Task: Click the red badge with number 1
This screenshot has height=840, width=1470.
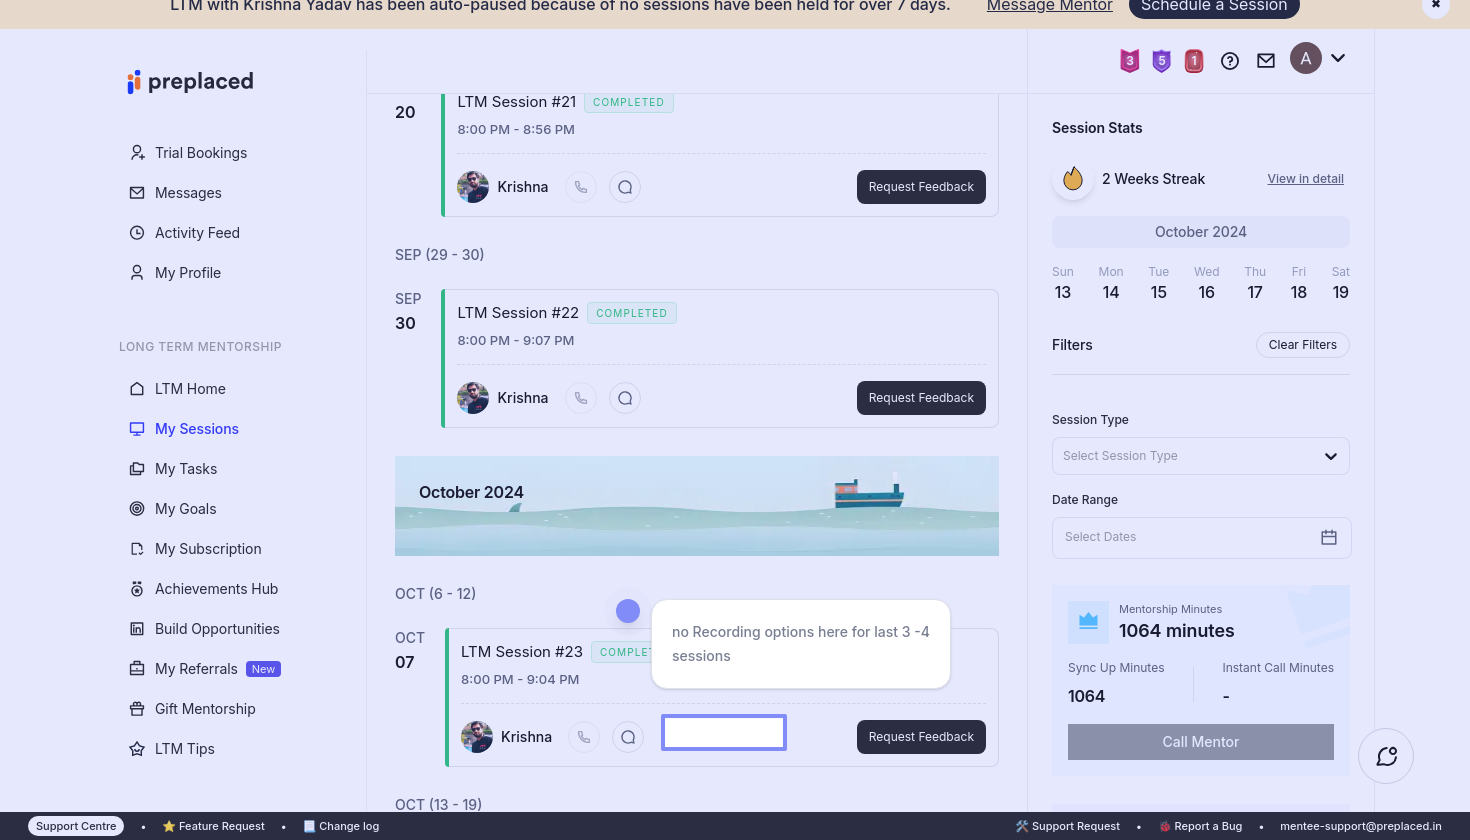Action: click(1194, 61)
